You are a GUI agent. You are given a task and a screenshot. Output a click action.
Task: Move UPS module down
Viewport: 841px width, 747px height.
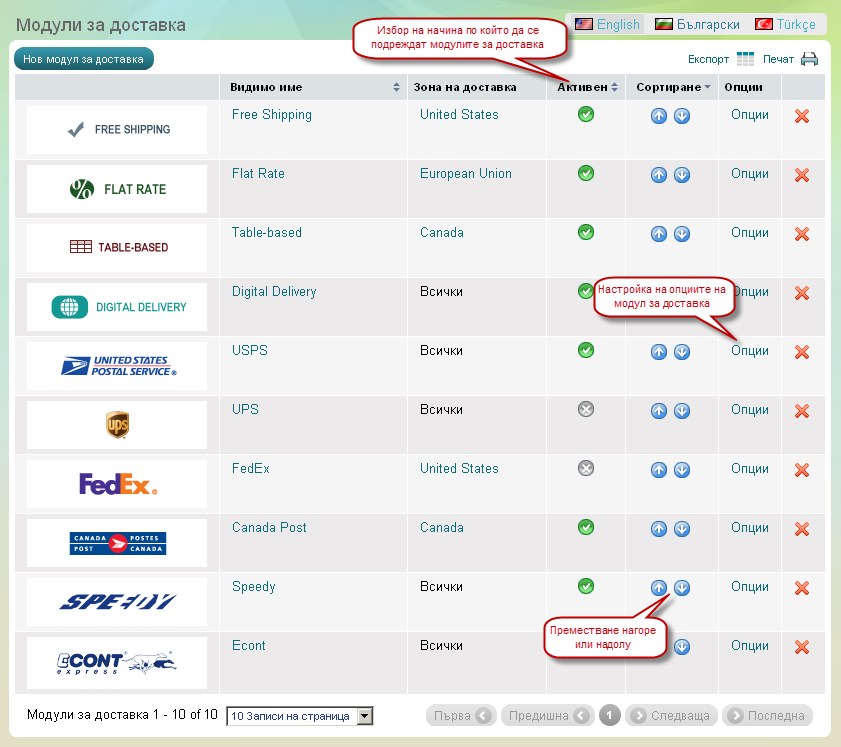coord(682,411)
